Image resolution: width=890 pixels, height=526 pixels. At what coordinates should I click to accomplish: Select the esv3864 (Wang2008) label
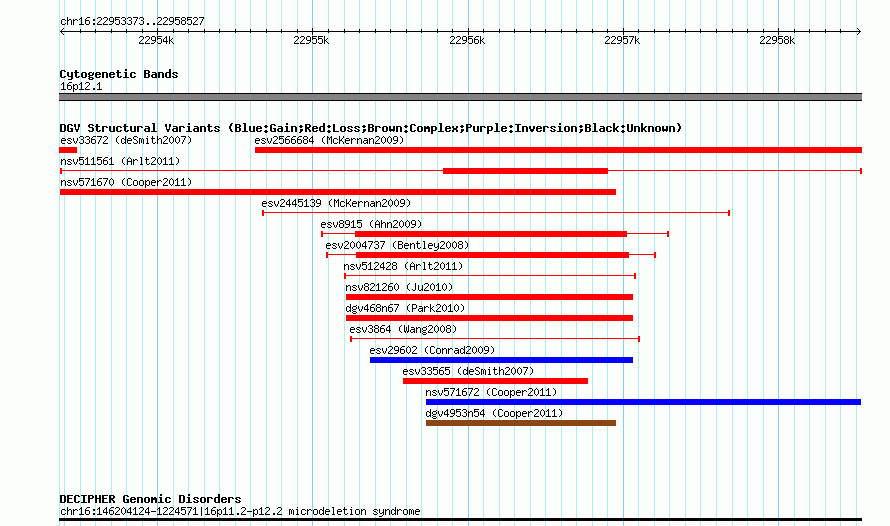[x=403, y=329]
